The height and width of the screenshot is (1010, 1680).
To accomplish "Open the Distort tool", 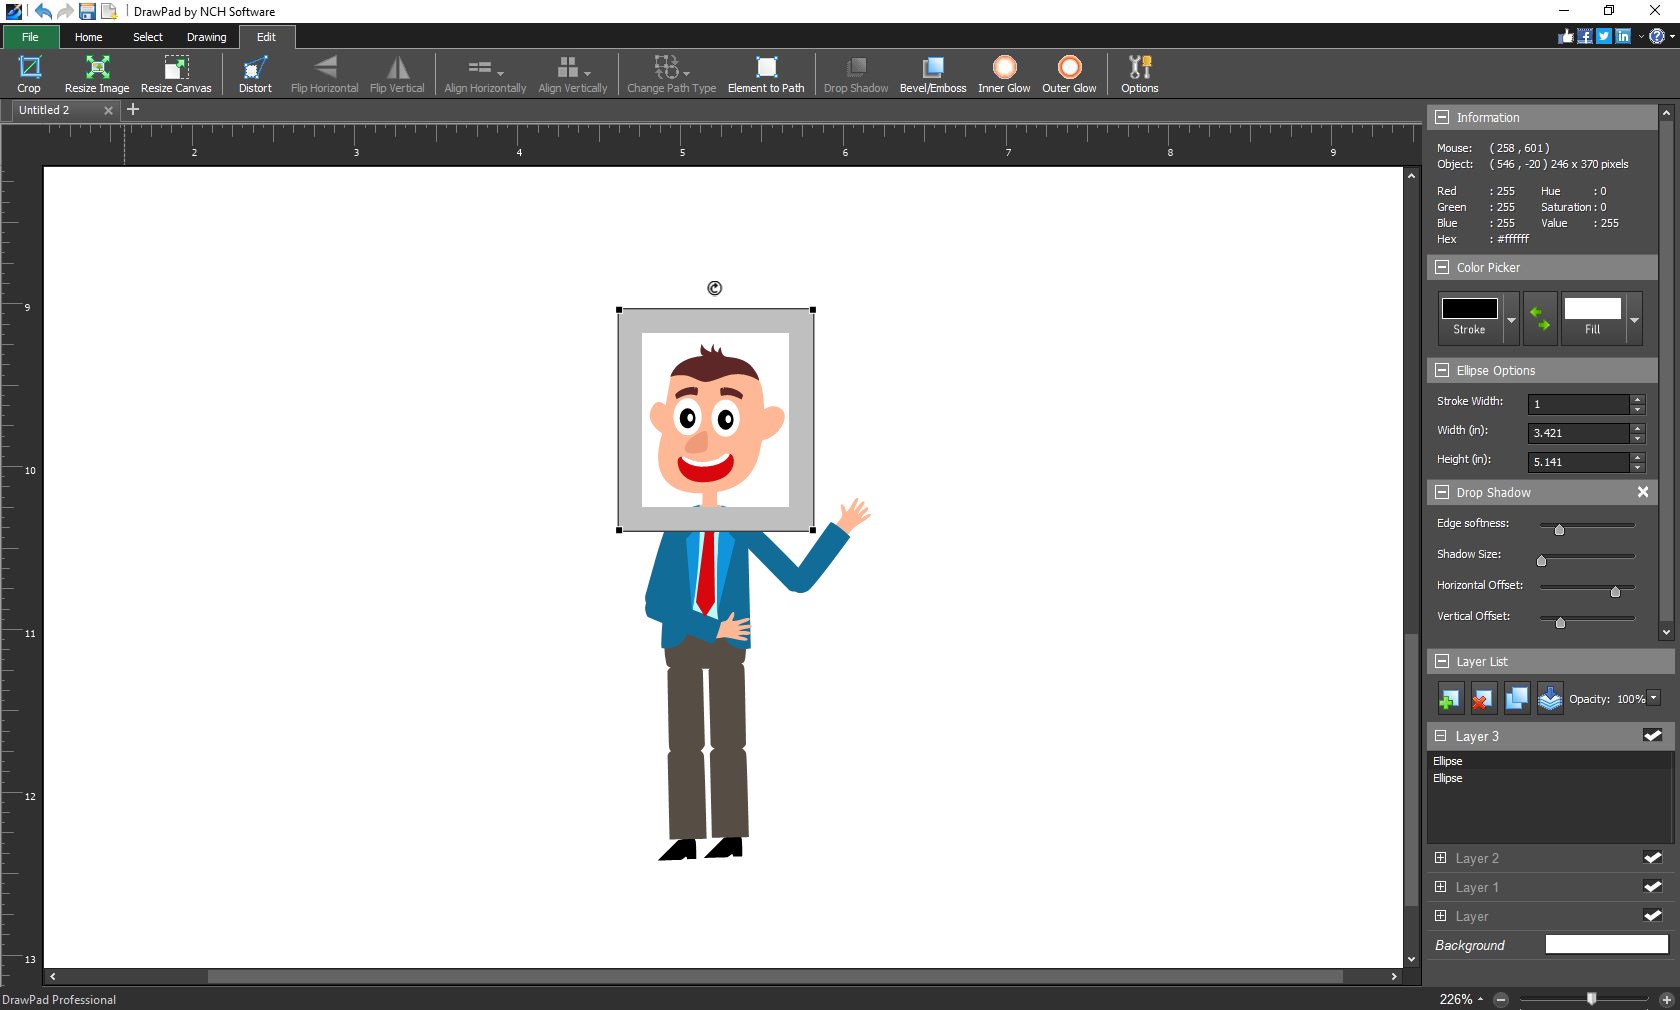I will [x=254, y=73].
